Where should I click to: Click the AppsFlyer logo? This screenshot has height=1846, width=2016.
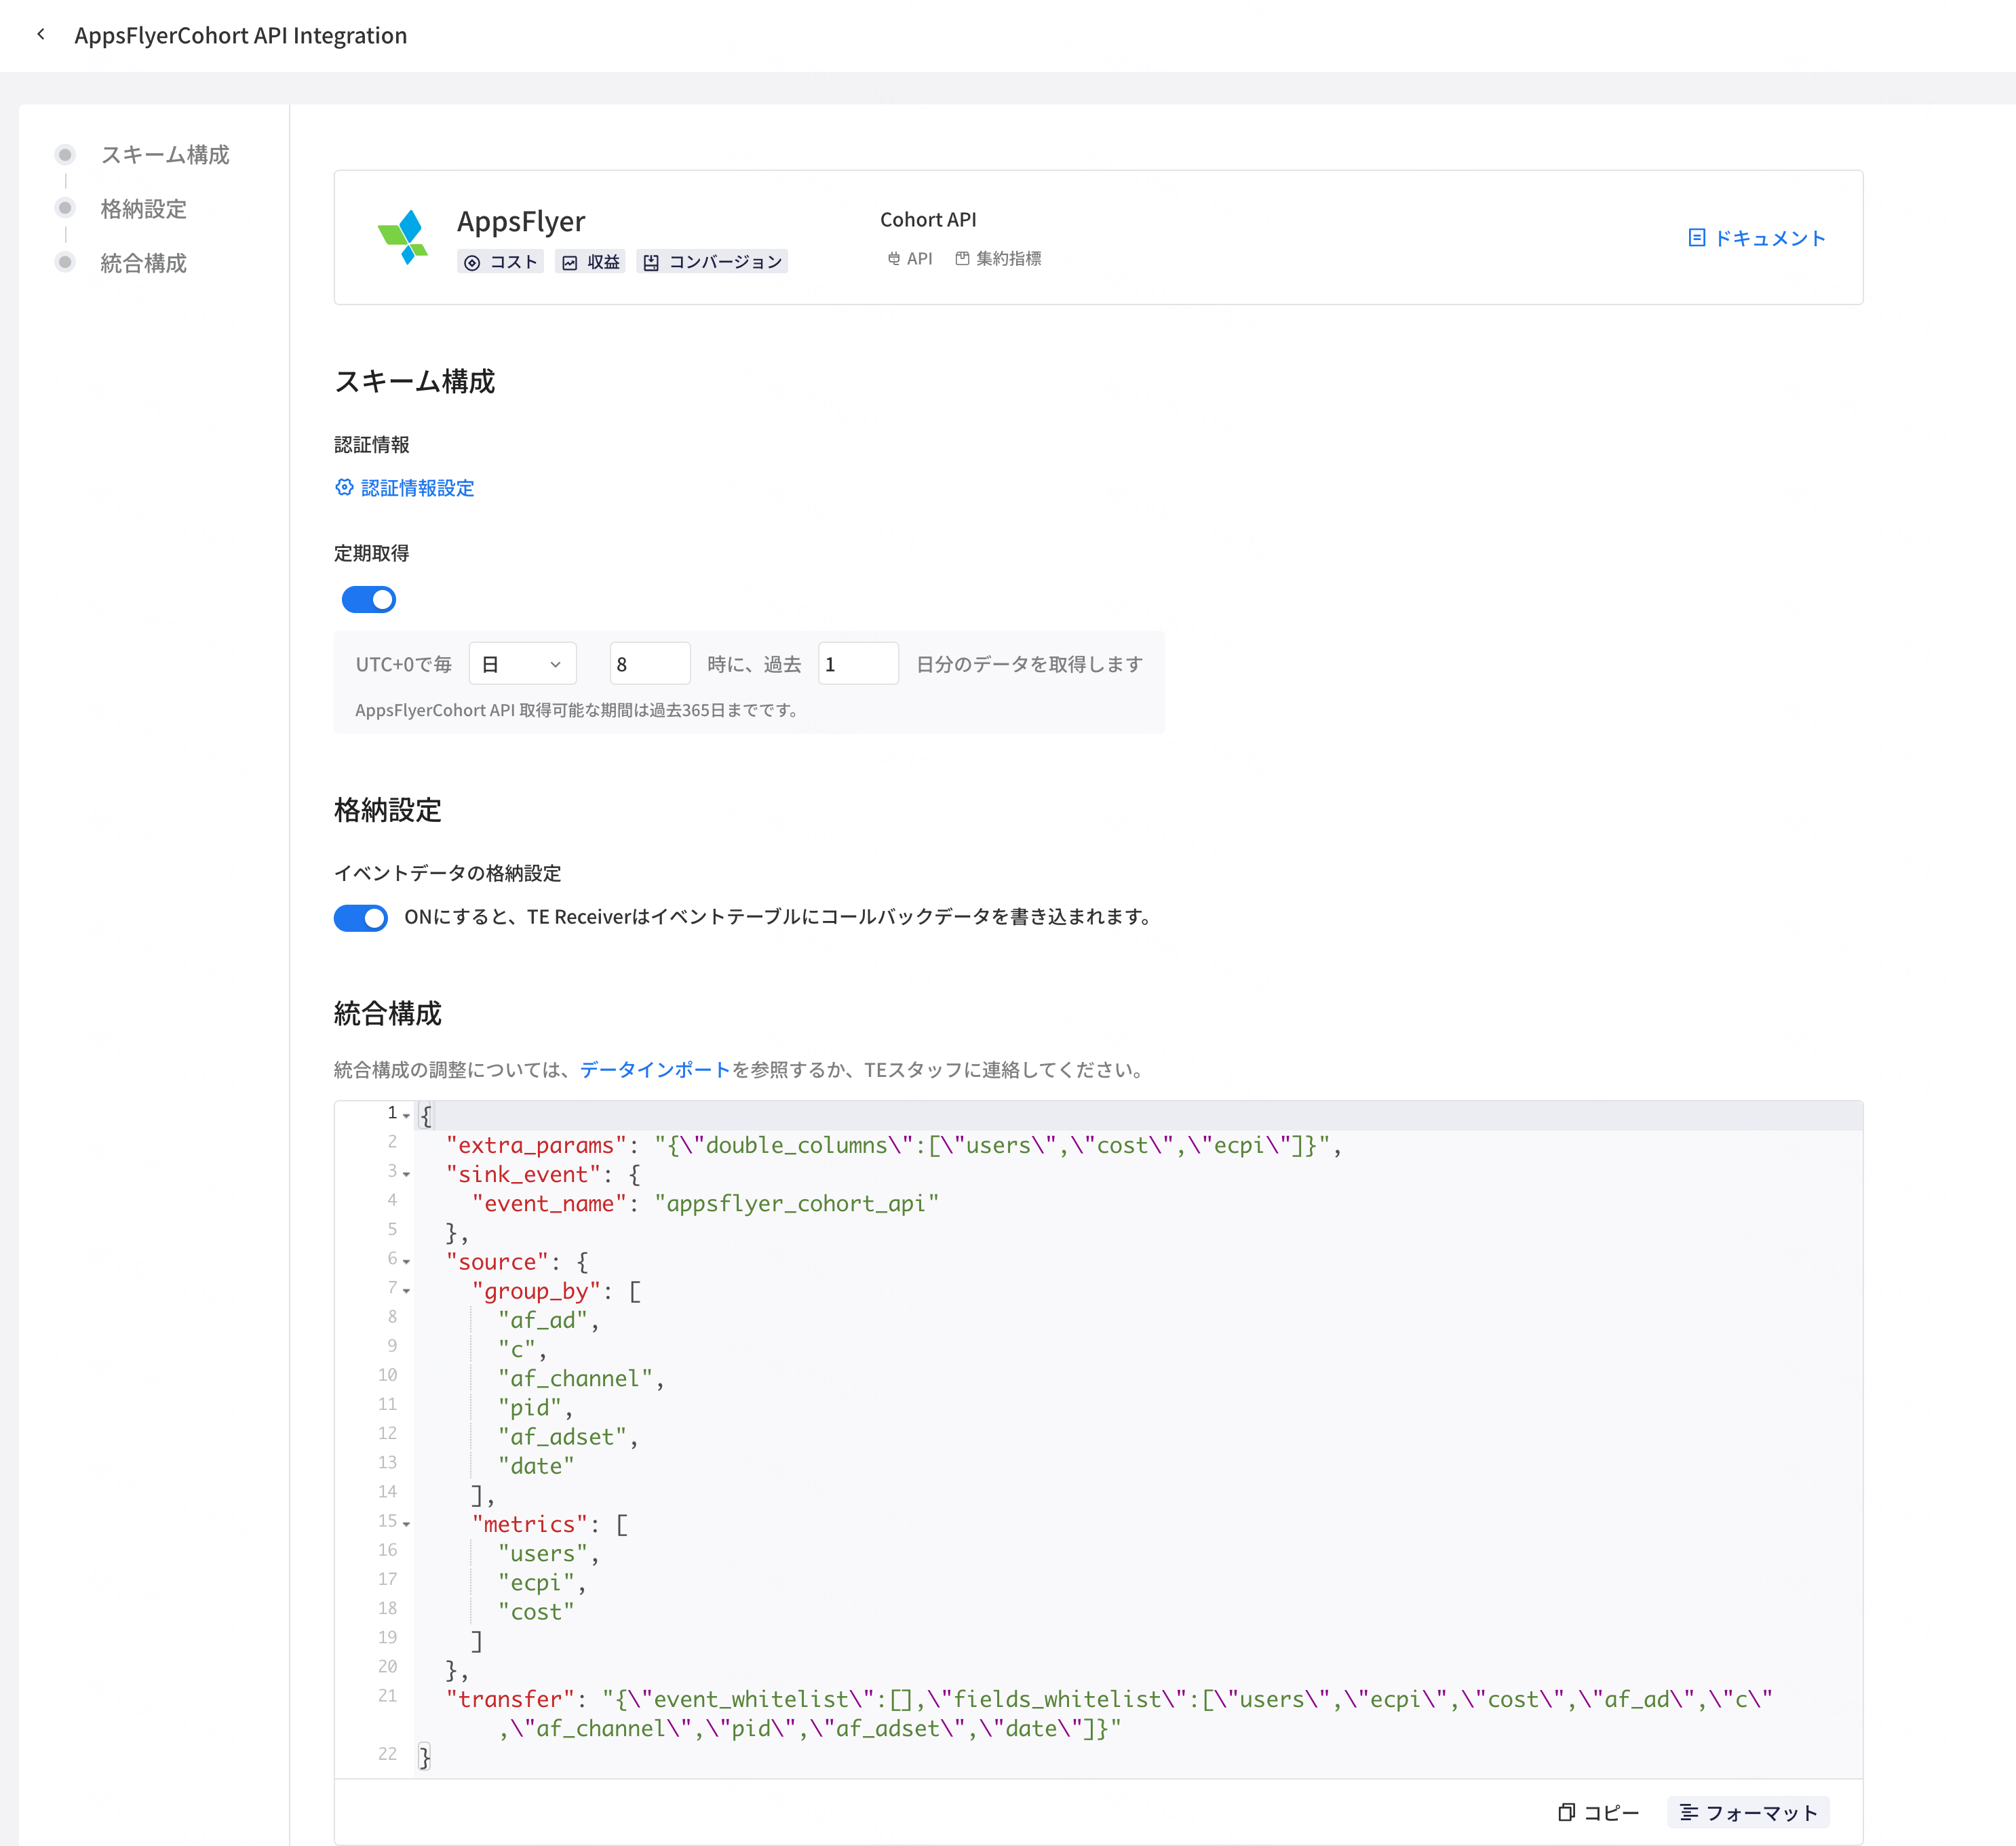click(x=403, y=237)
